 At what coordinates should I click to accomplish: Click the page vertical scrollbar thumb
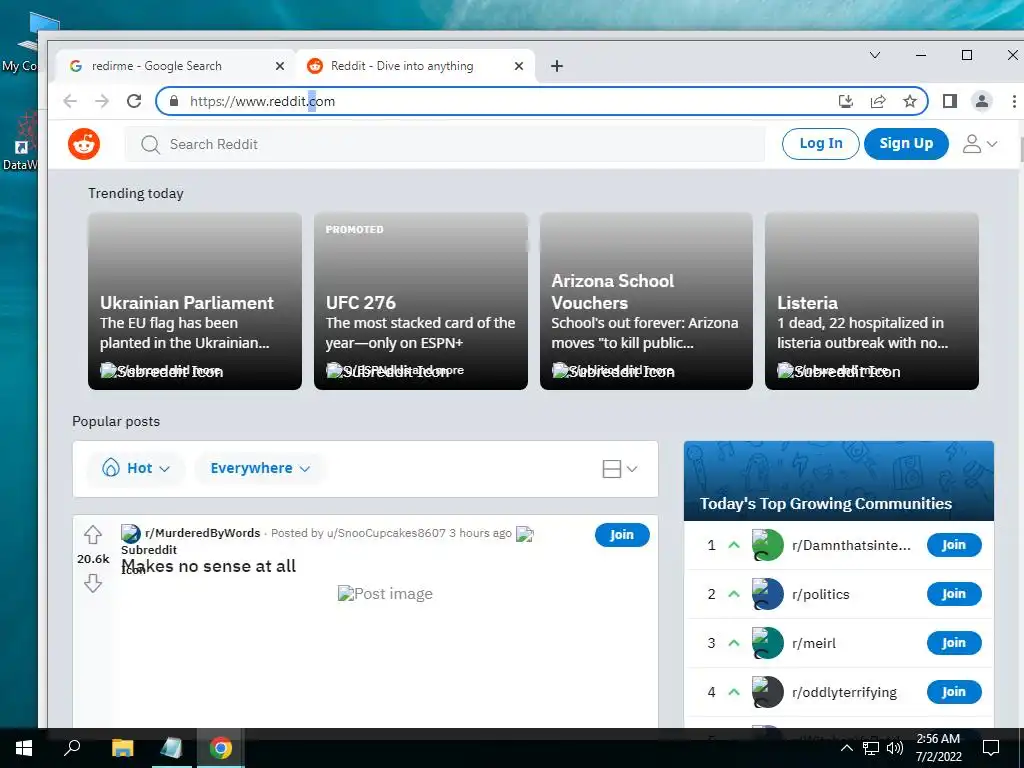(x=1021, y=150)
